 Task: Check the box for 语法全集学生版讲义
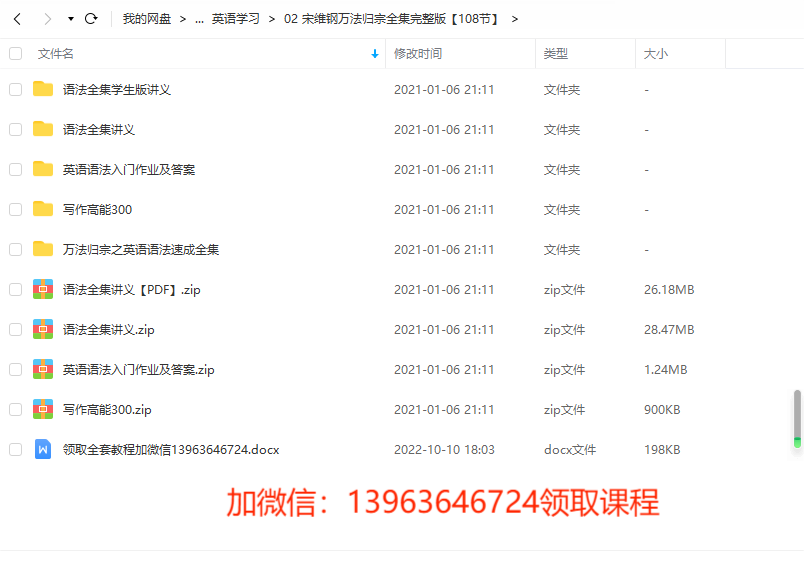15,90
